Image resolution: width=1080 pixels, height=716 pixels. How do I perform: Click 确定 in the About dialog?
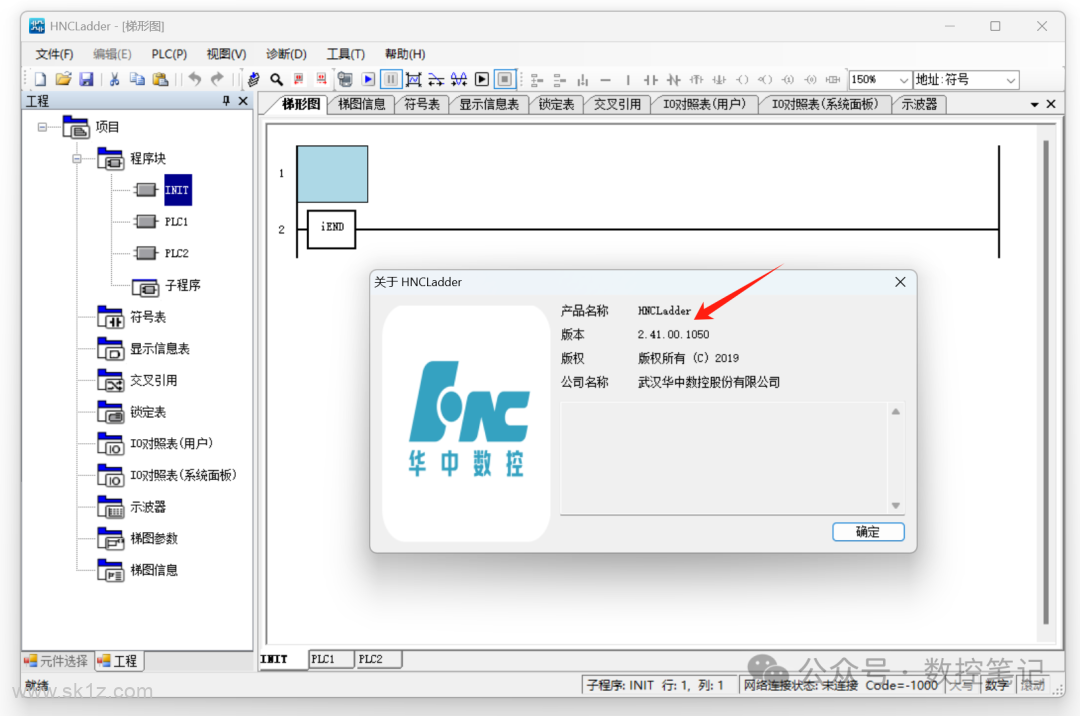point(868,531)
